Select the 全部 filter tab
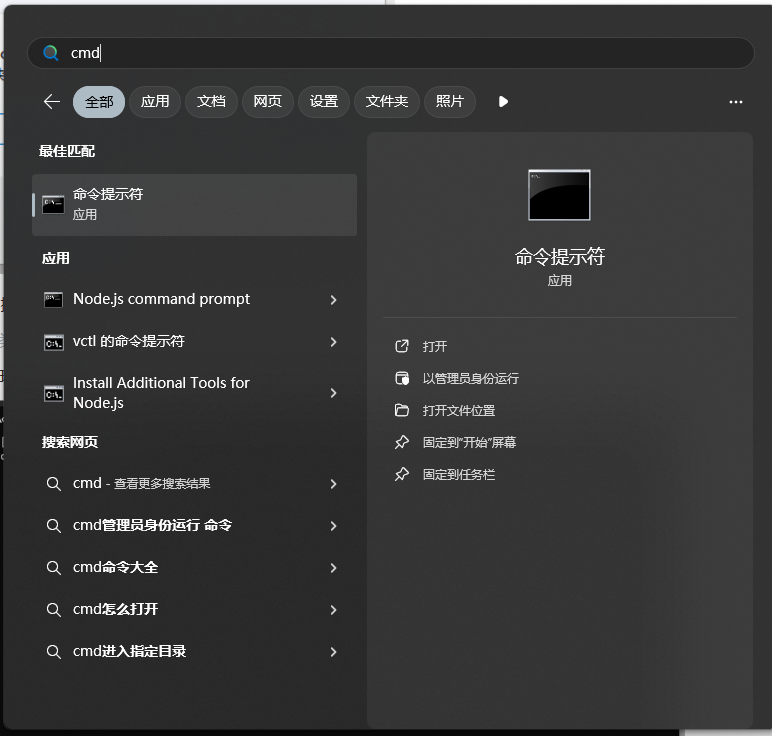This screenshot has width=772, height=736. [99, 102]
